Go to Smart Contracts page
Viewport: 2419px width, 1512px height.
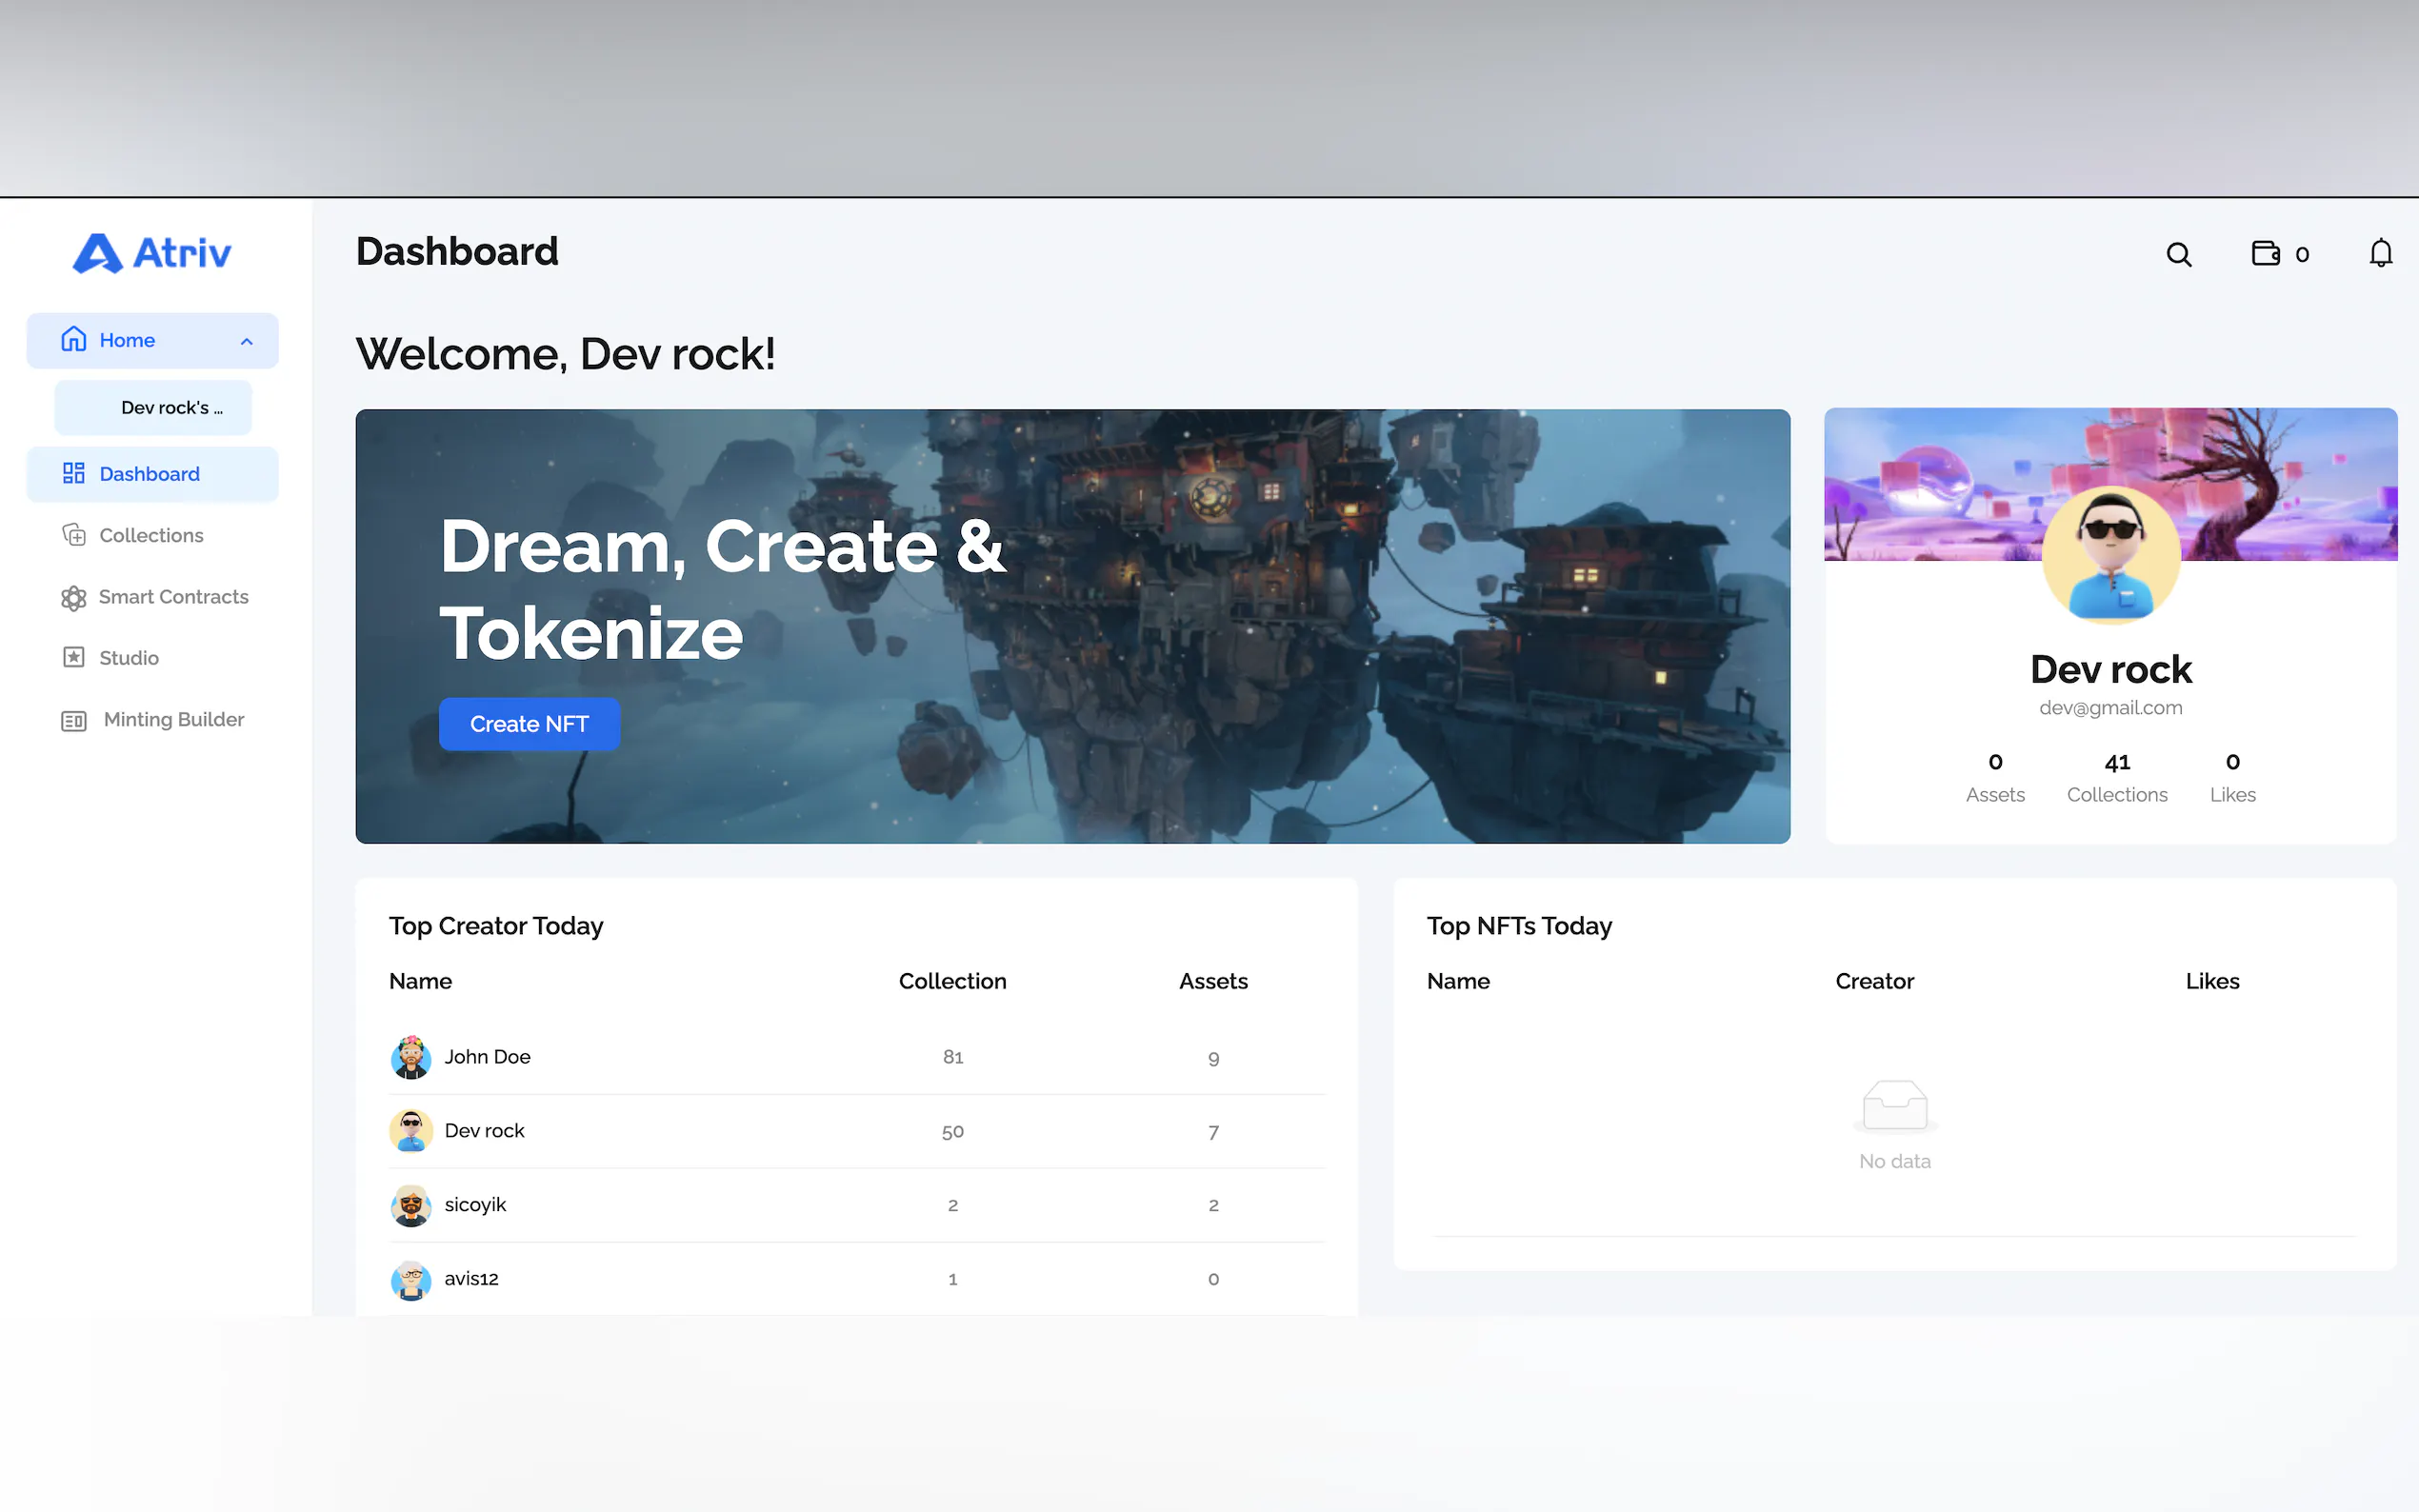pos(174,597)
